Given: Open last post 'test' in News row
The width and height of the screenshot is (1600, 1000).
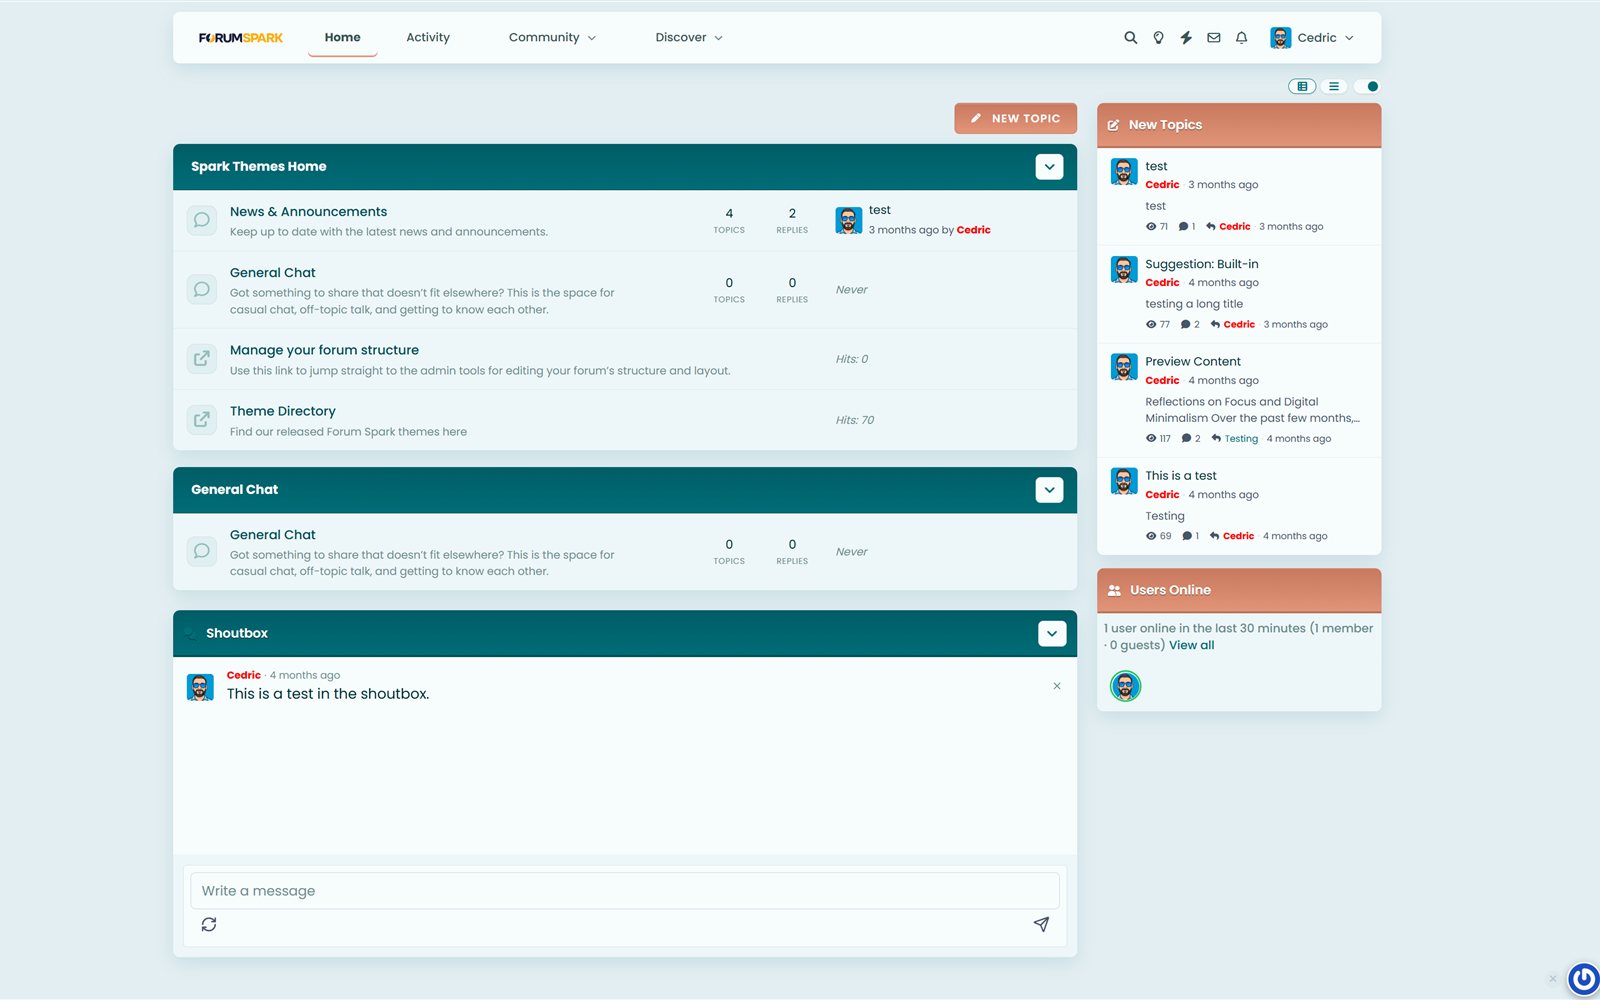Looking at the screenshot, I should pos(880,210).
